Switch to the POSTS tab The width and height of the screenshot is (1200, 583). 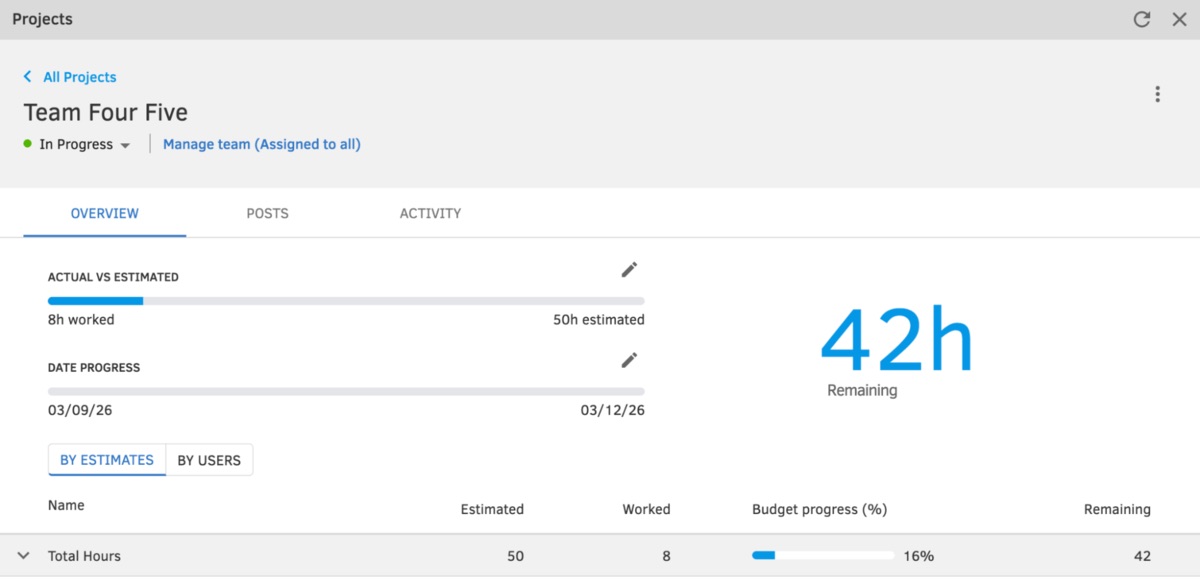click(x=267, y=213)
